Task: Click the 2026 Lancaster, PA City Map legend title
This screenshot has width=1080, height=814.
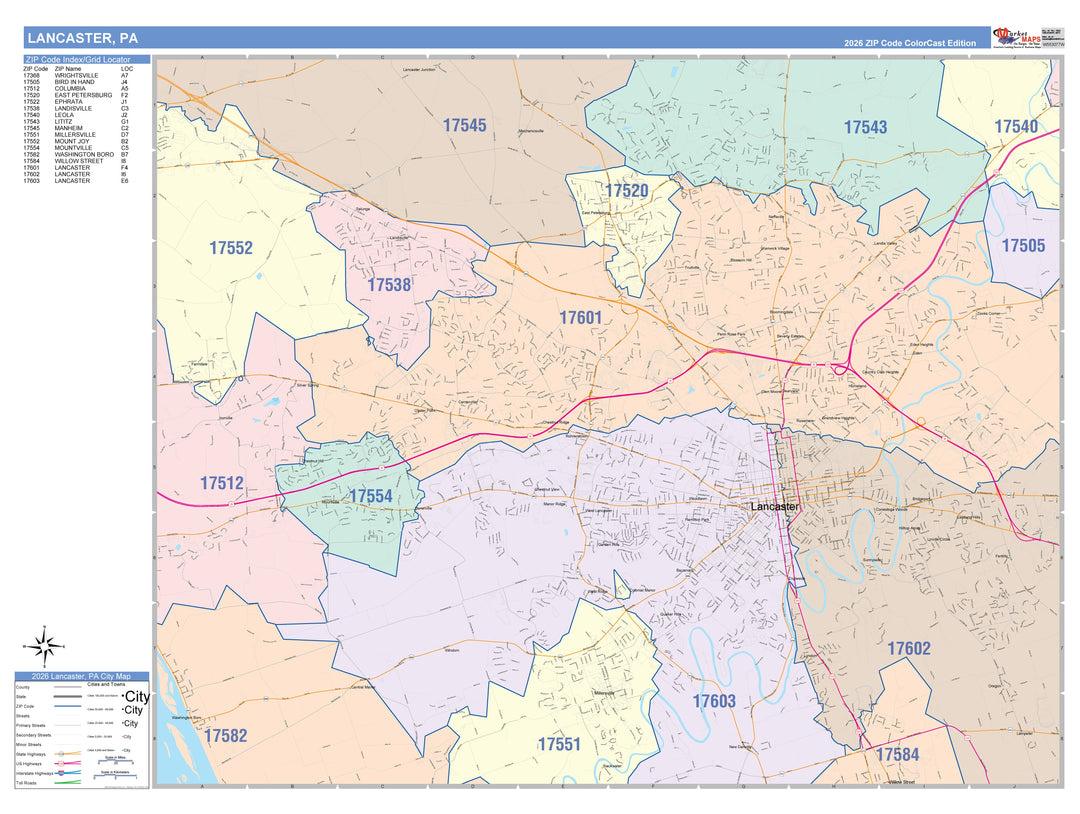Action: tap(81, 676)
